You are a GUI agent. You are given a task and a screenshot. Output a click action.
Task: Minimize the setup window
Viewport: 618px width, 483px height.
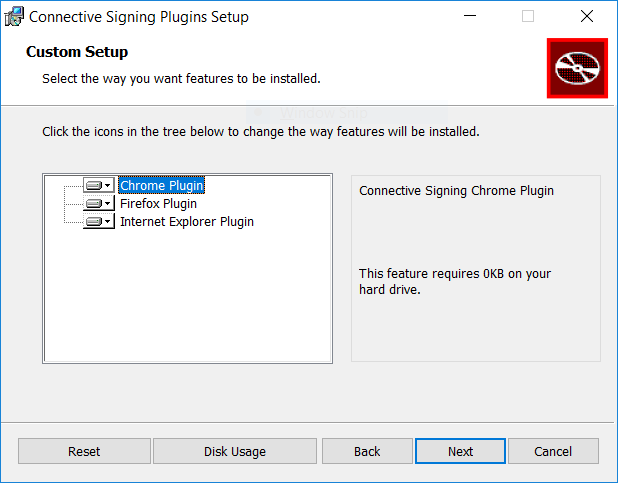[469, 17]
